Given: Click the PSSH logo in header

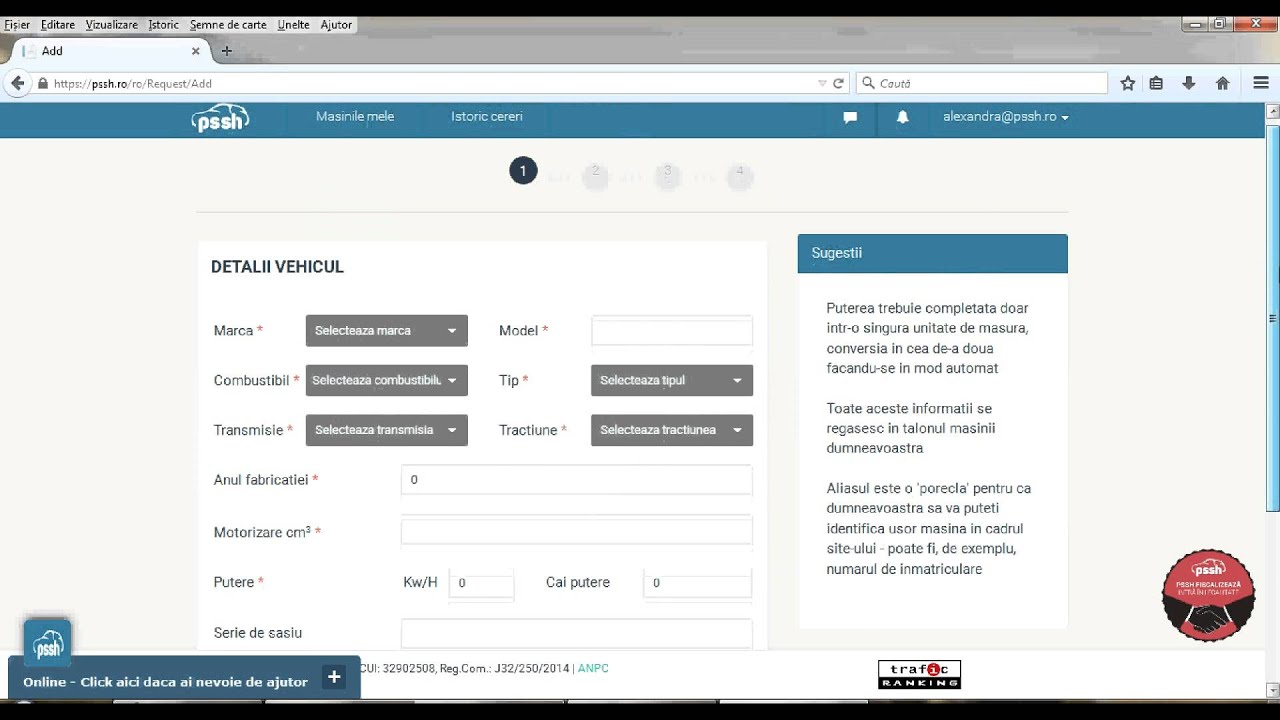Looking at the screenshot, I should coord(220,118).
